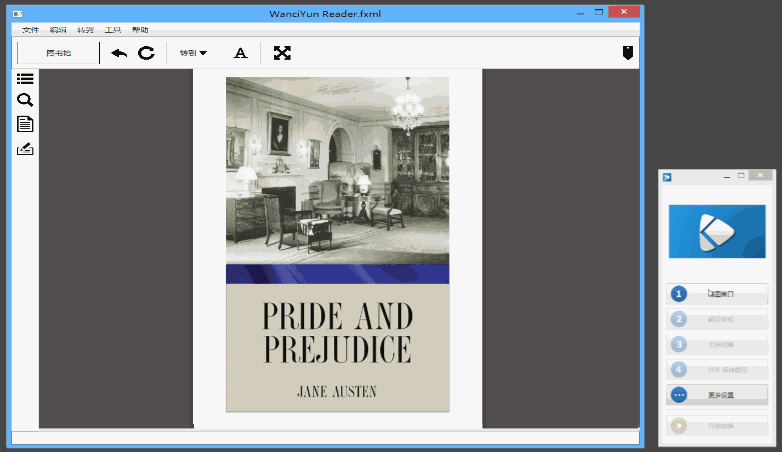Open the table of contents list icon
782x452 pixels.
tap(25, 79)
